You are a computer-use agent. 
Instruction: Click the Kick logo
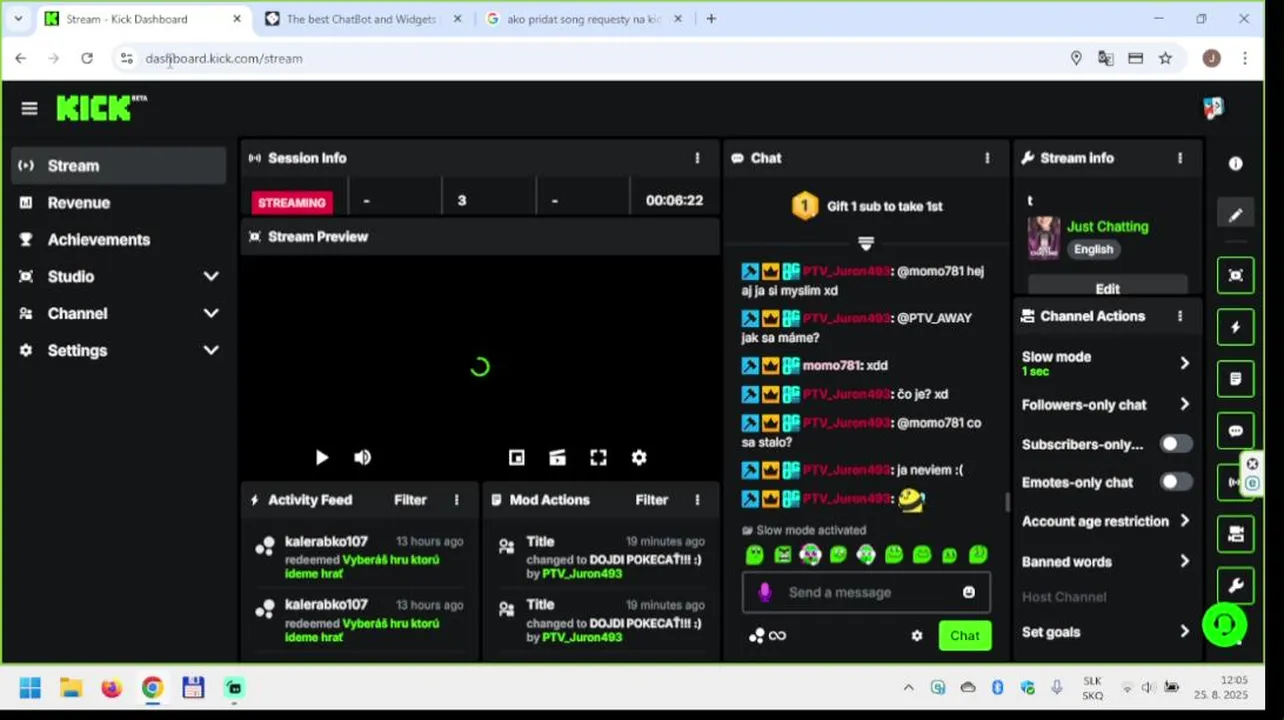[x=101, y=108]
